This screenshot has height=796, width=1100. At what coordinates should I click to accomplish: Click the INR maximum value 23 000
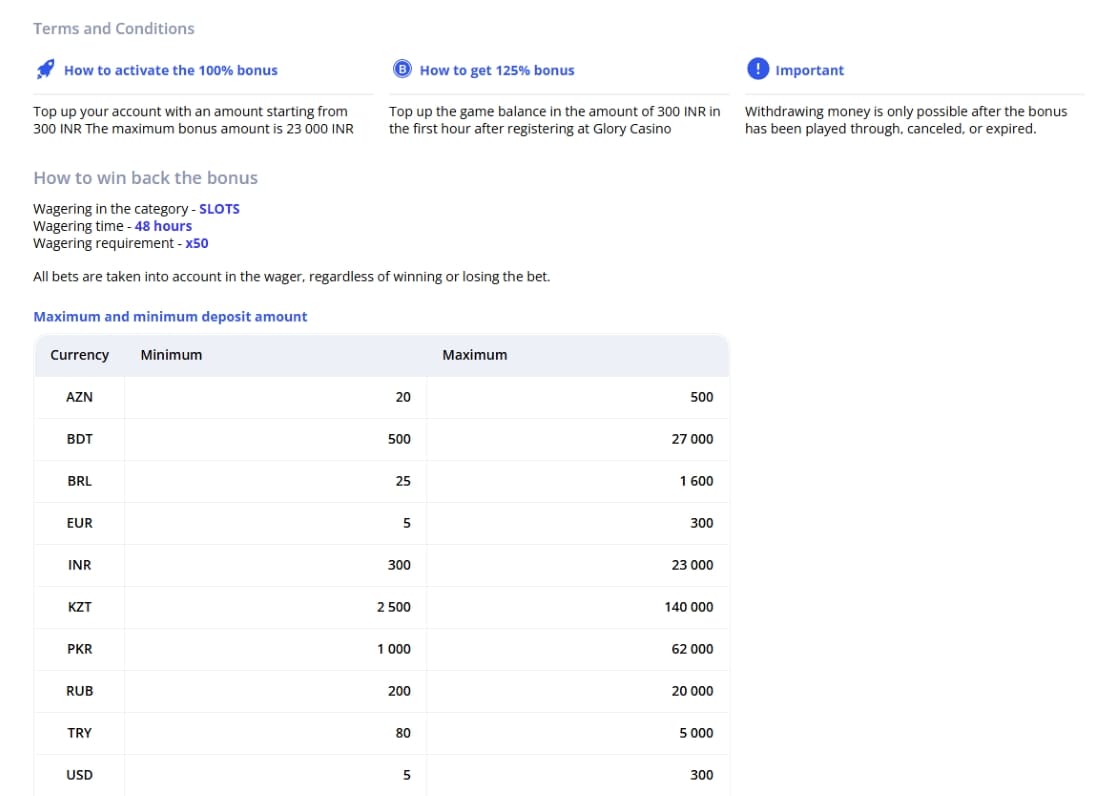pyautogui.click(x=692, y=565)
